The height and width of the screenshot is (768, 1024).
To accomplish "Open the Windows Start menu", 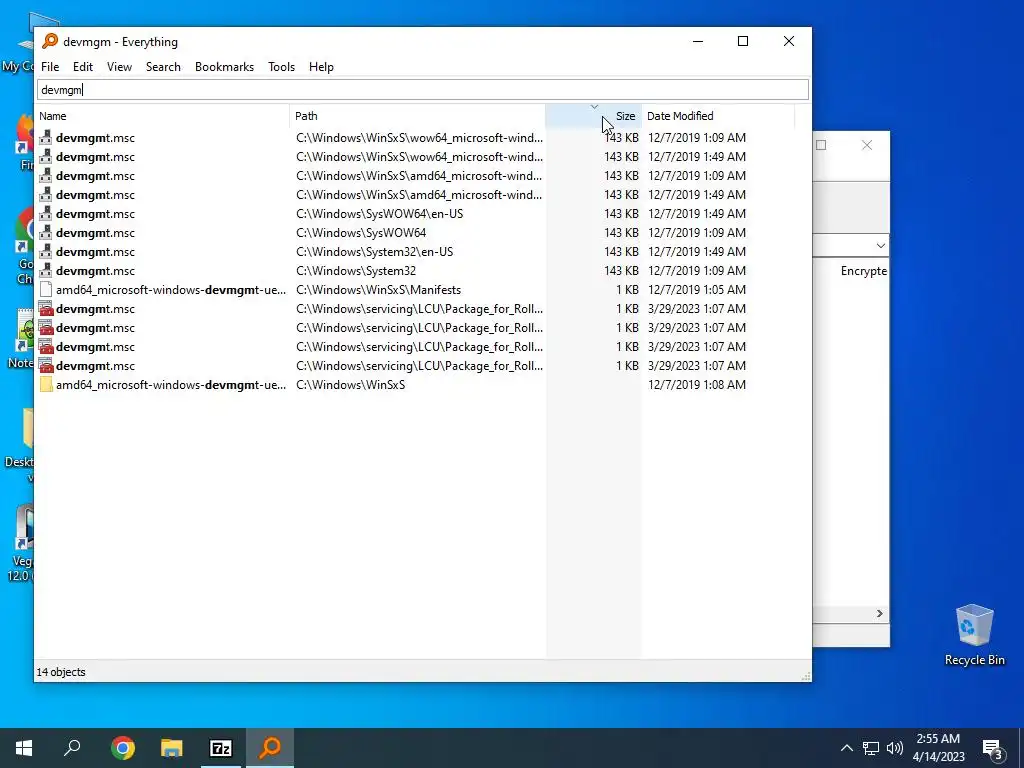I will (24, 748).
